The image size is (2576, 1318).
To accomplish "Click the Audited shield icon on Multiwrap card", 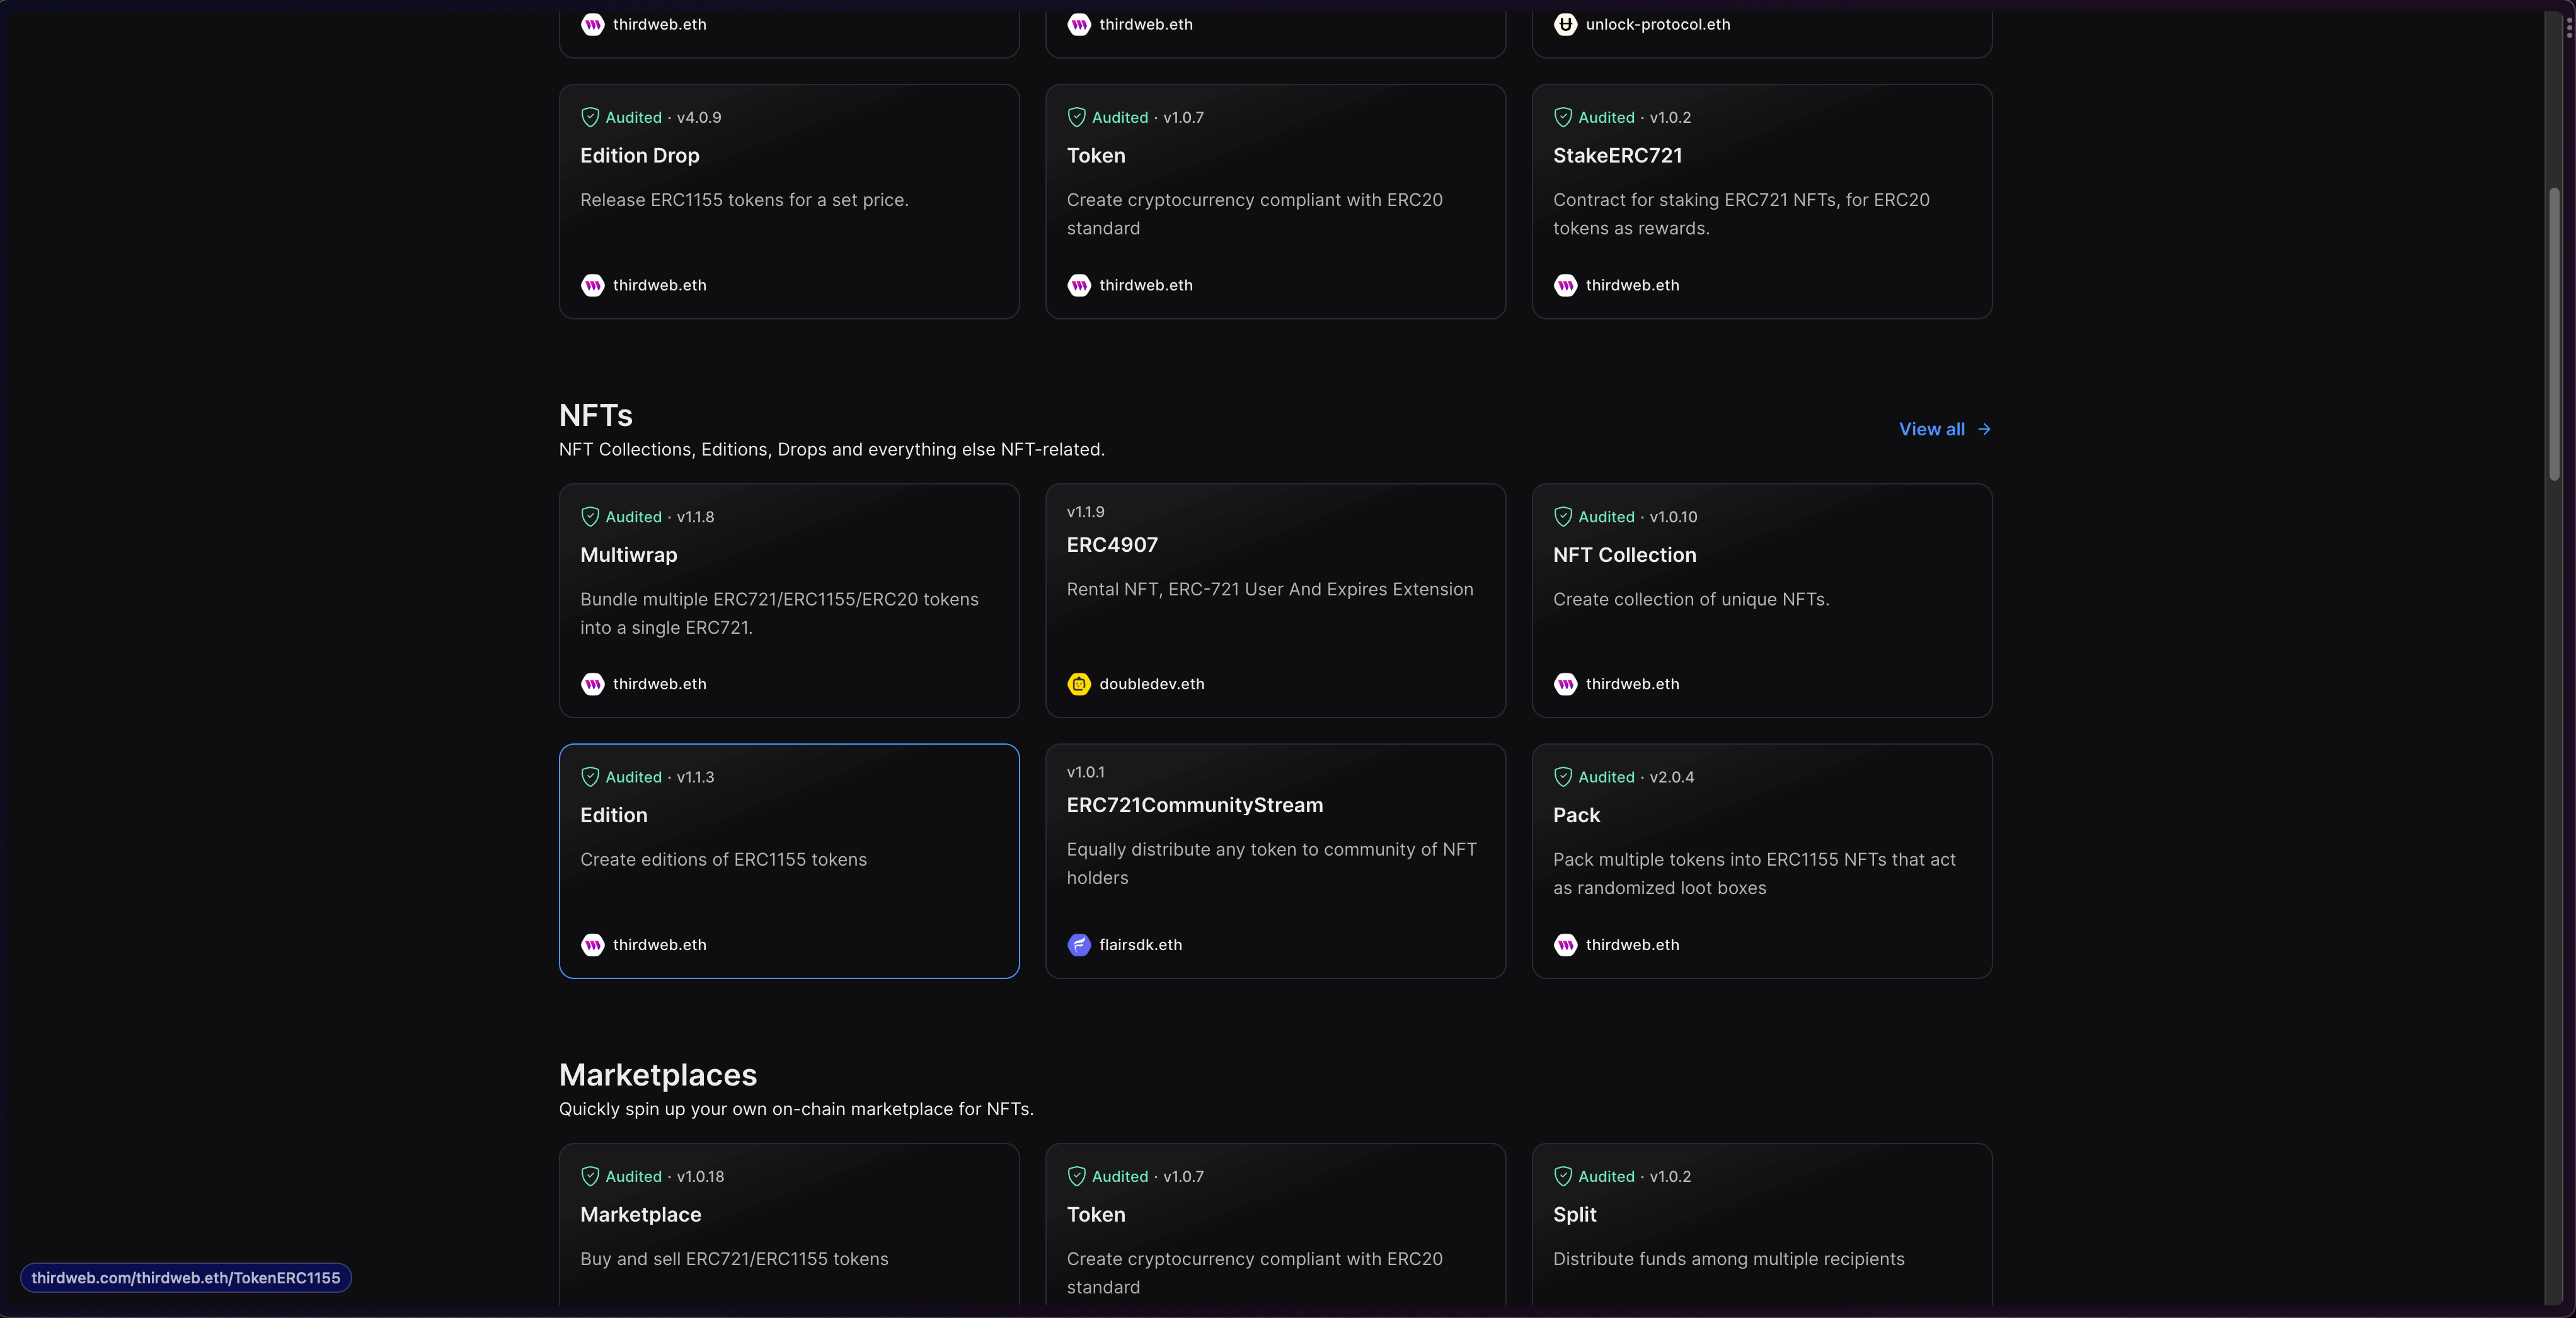I will click(590, 517).
